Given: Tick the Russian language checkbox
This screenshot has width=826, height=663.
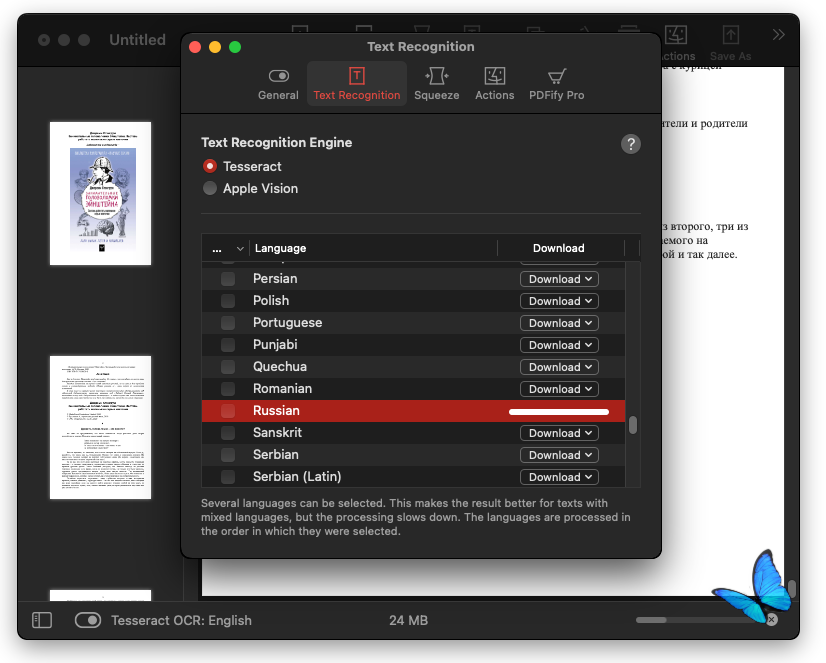Looking at the screenshot, I should [x=228, y=411].
